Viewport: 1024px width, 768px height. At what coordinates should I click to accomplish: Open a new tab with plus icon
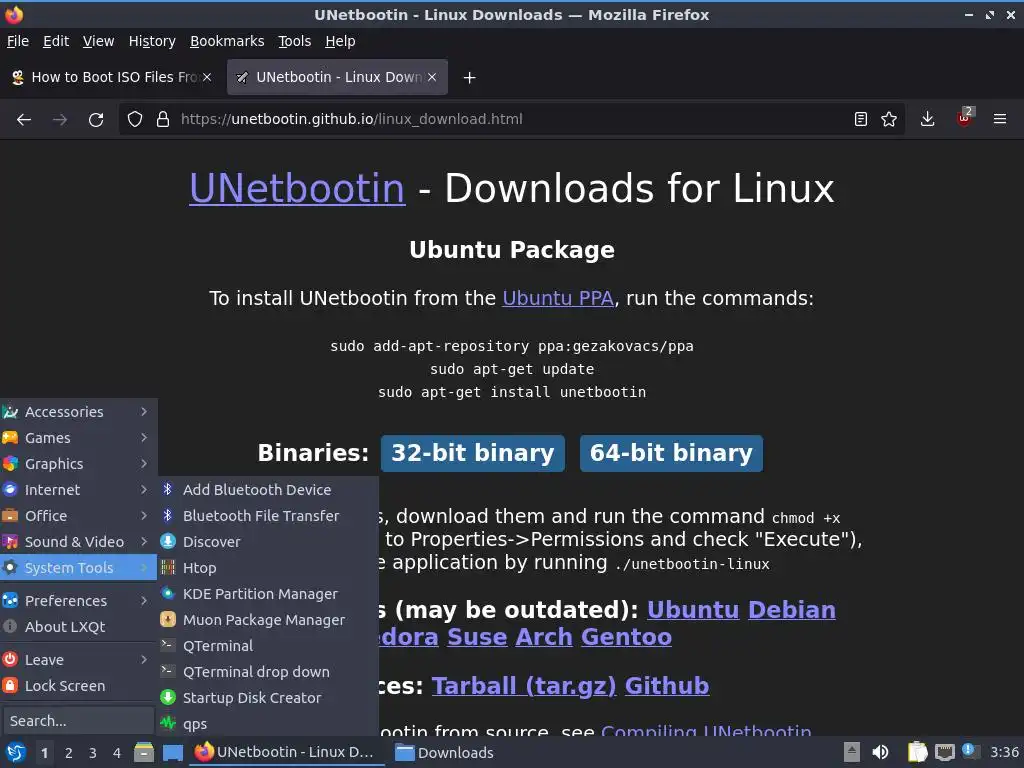(469, 78)
